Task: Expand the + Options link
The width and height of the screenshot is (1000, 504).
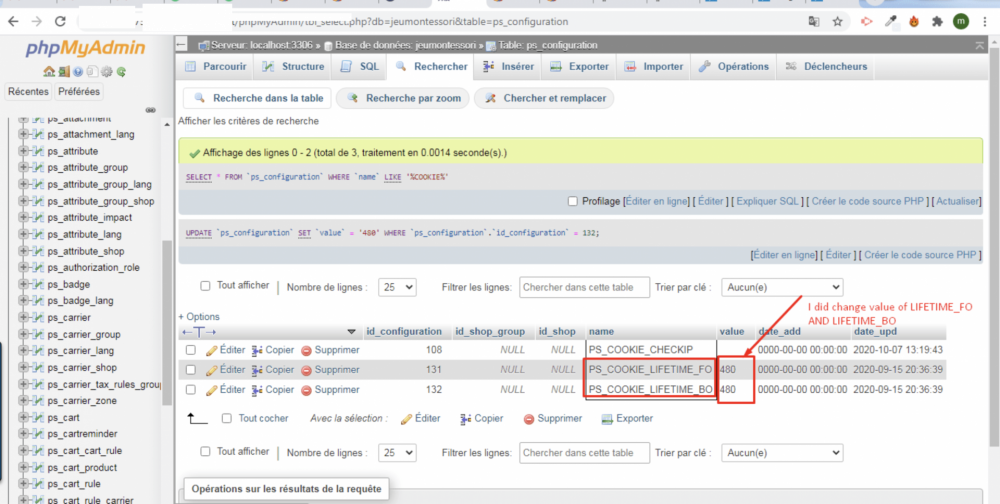Action: [199, 316]
